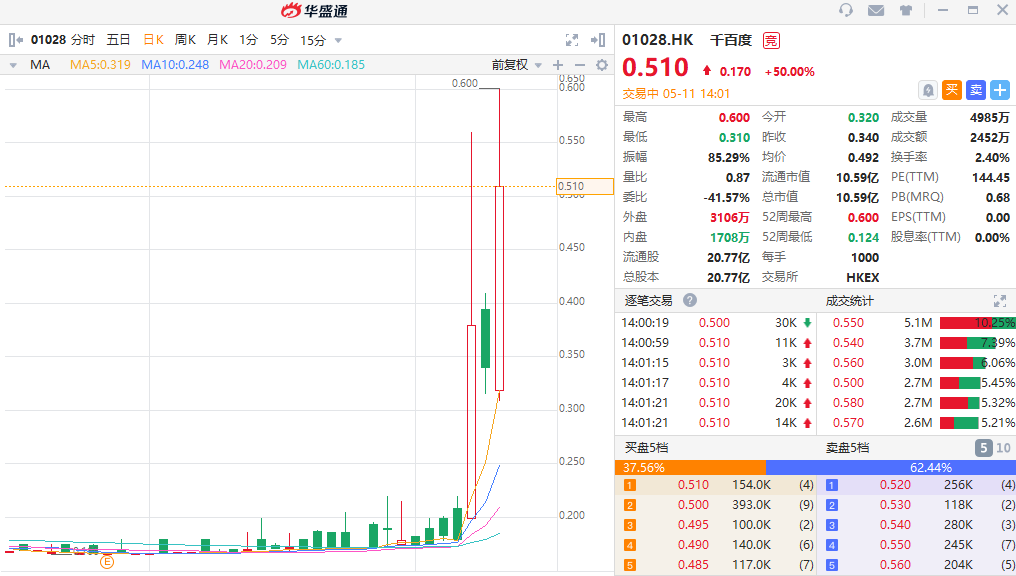
Task: Click the orange Buy (买) button
Action: click(x=952, y=90)
